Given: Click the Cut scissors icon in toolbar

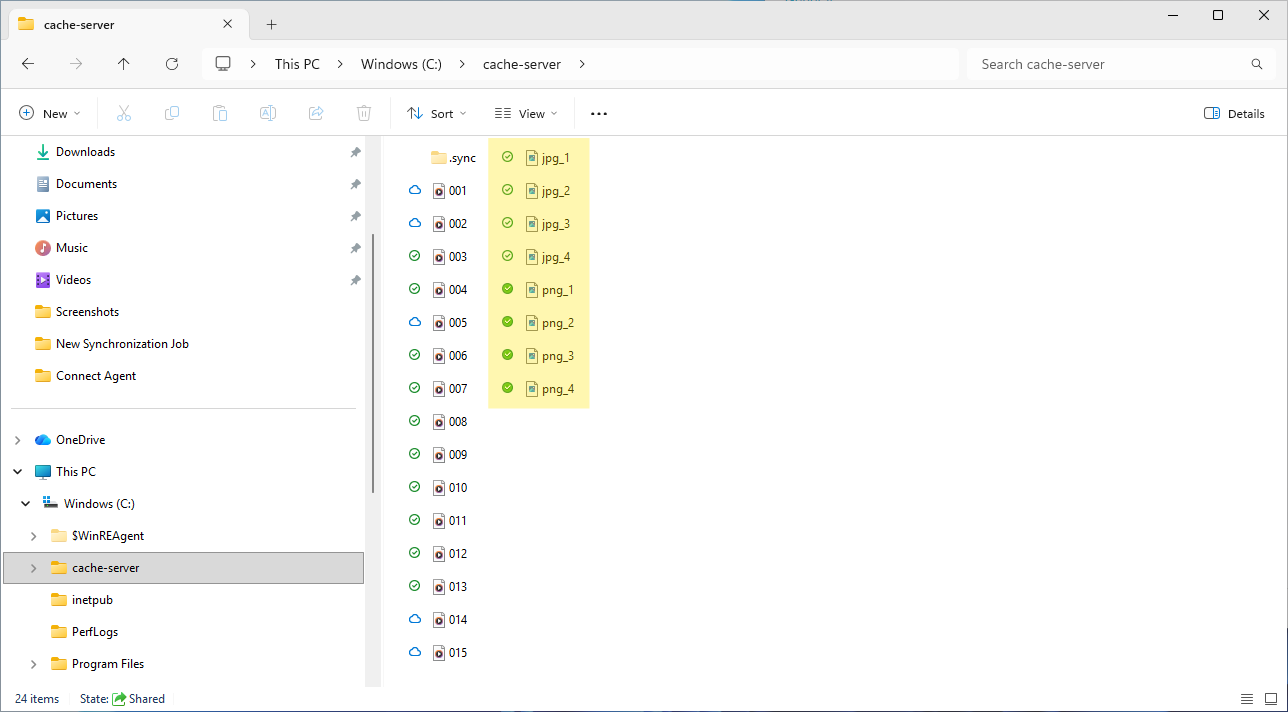Looking at the screenshot, I should 124,114.
